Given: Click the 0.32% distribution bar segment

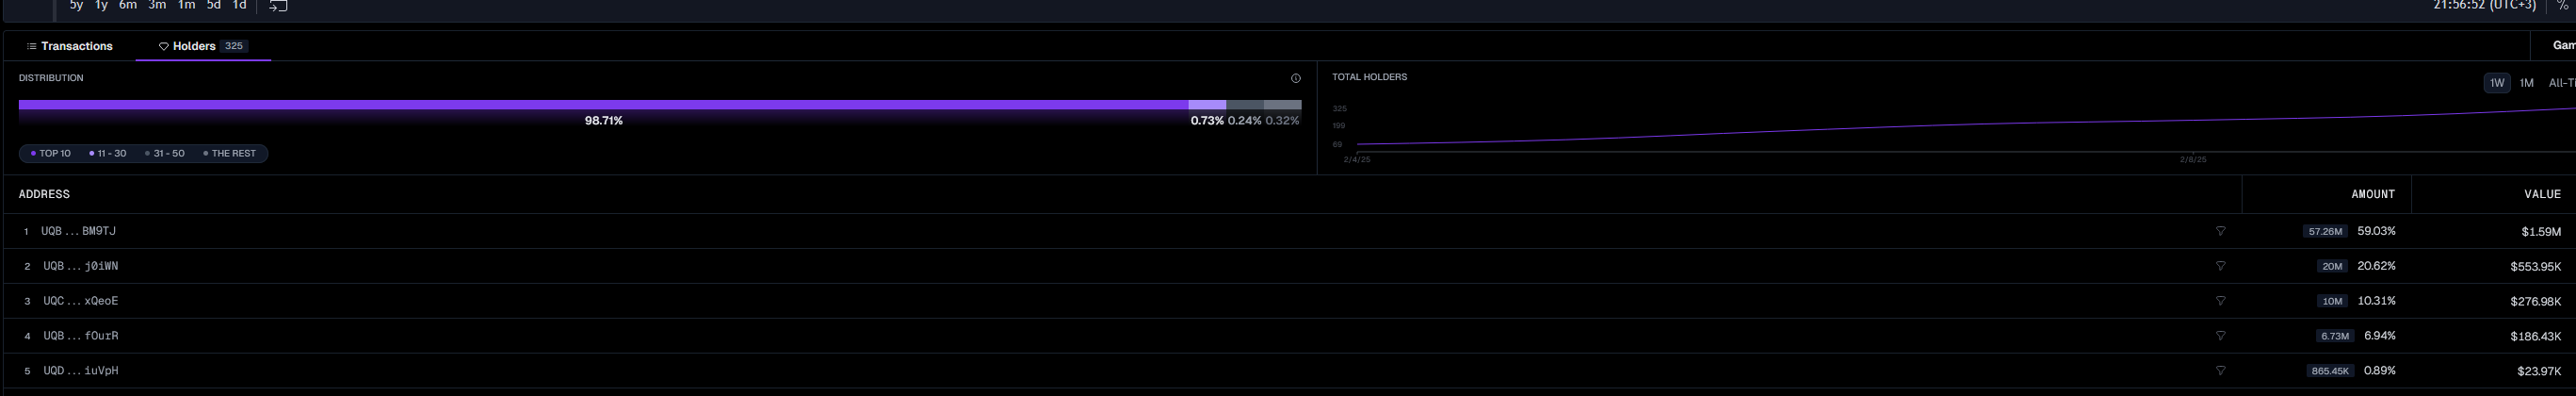Looking at the screenshot, I should (x=1283, y=105).
